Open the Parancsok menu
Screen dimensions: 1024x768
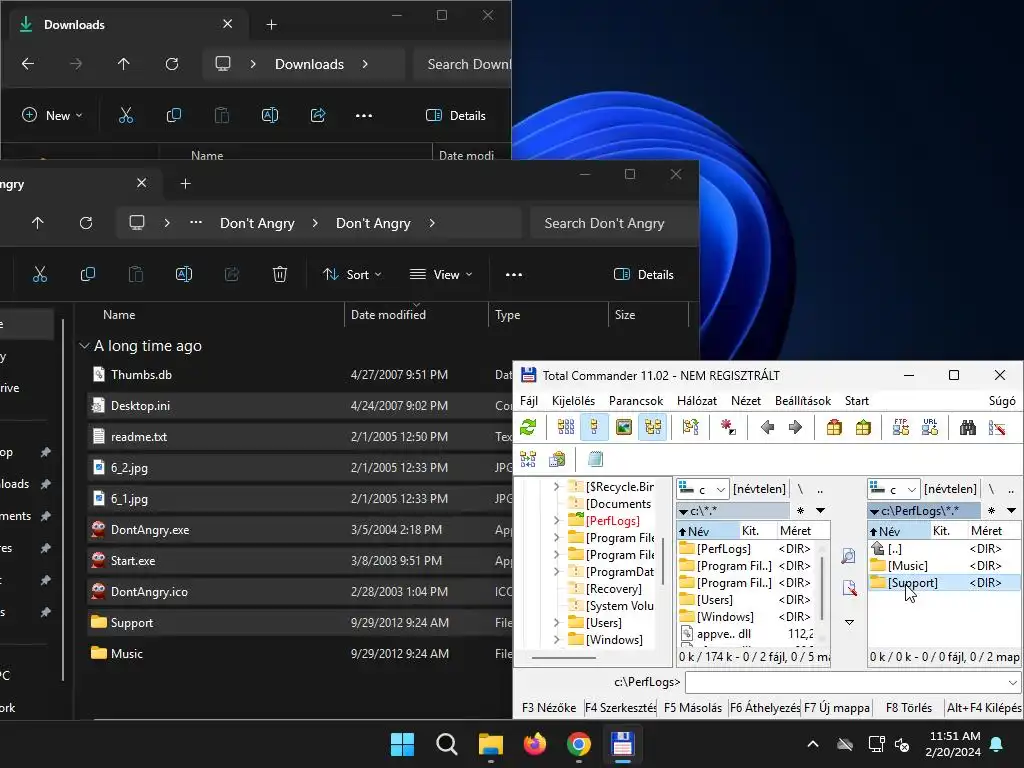(x=635, y=401)
